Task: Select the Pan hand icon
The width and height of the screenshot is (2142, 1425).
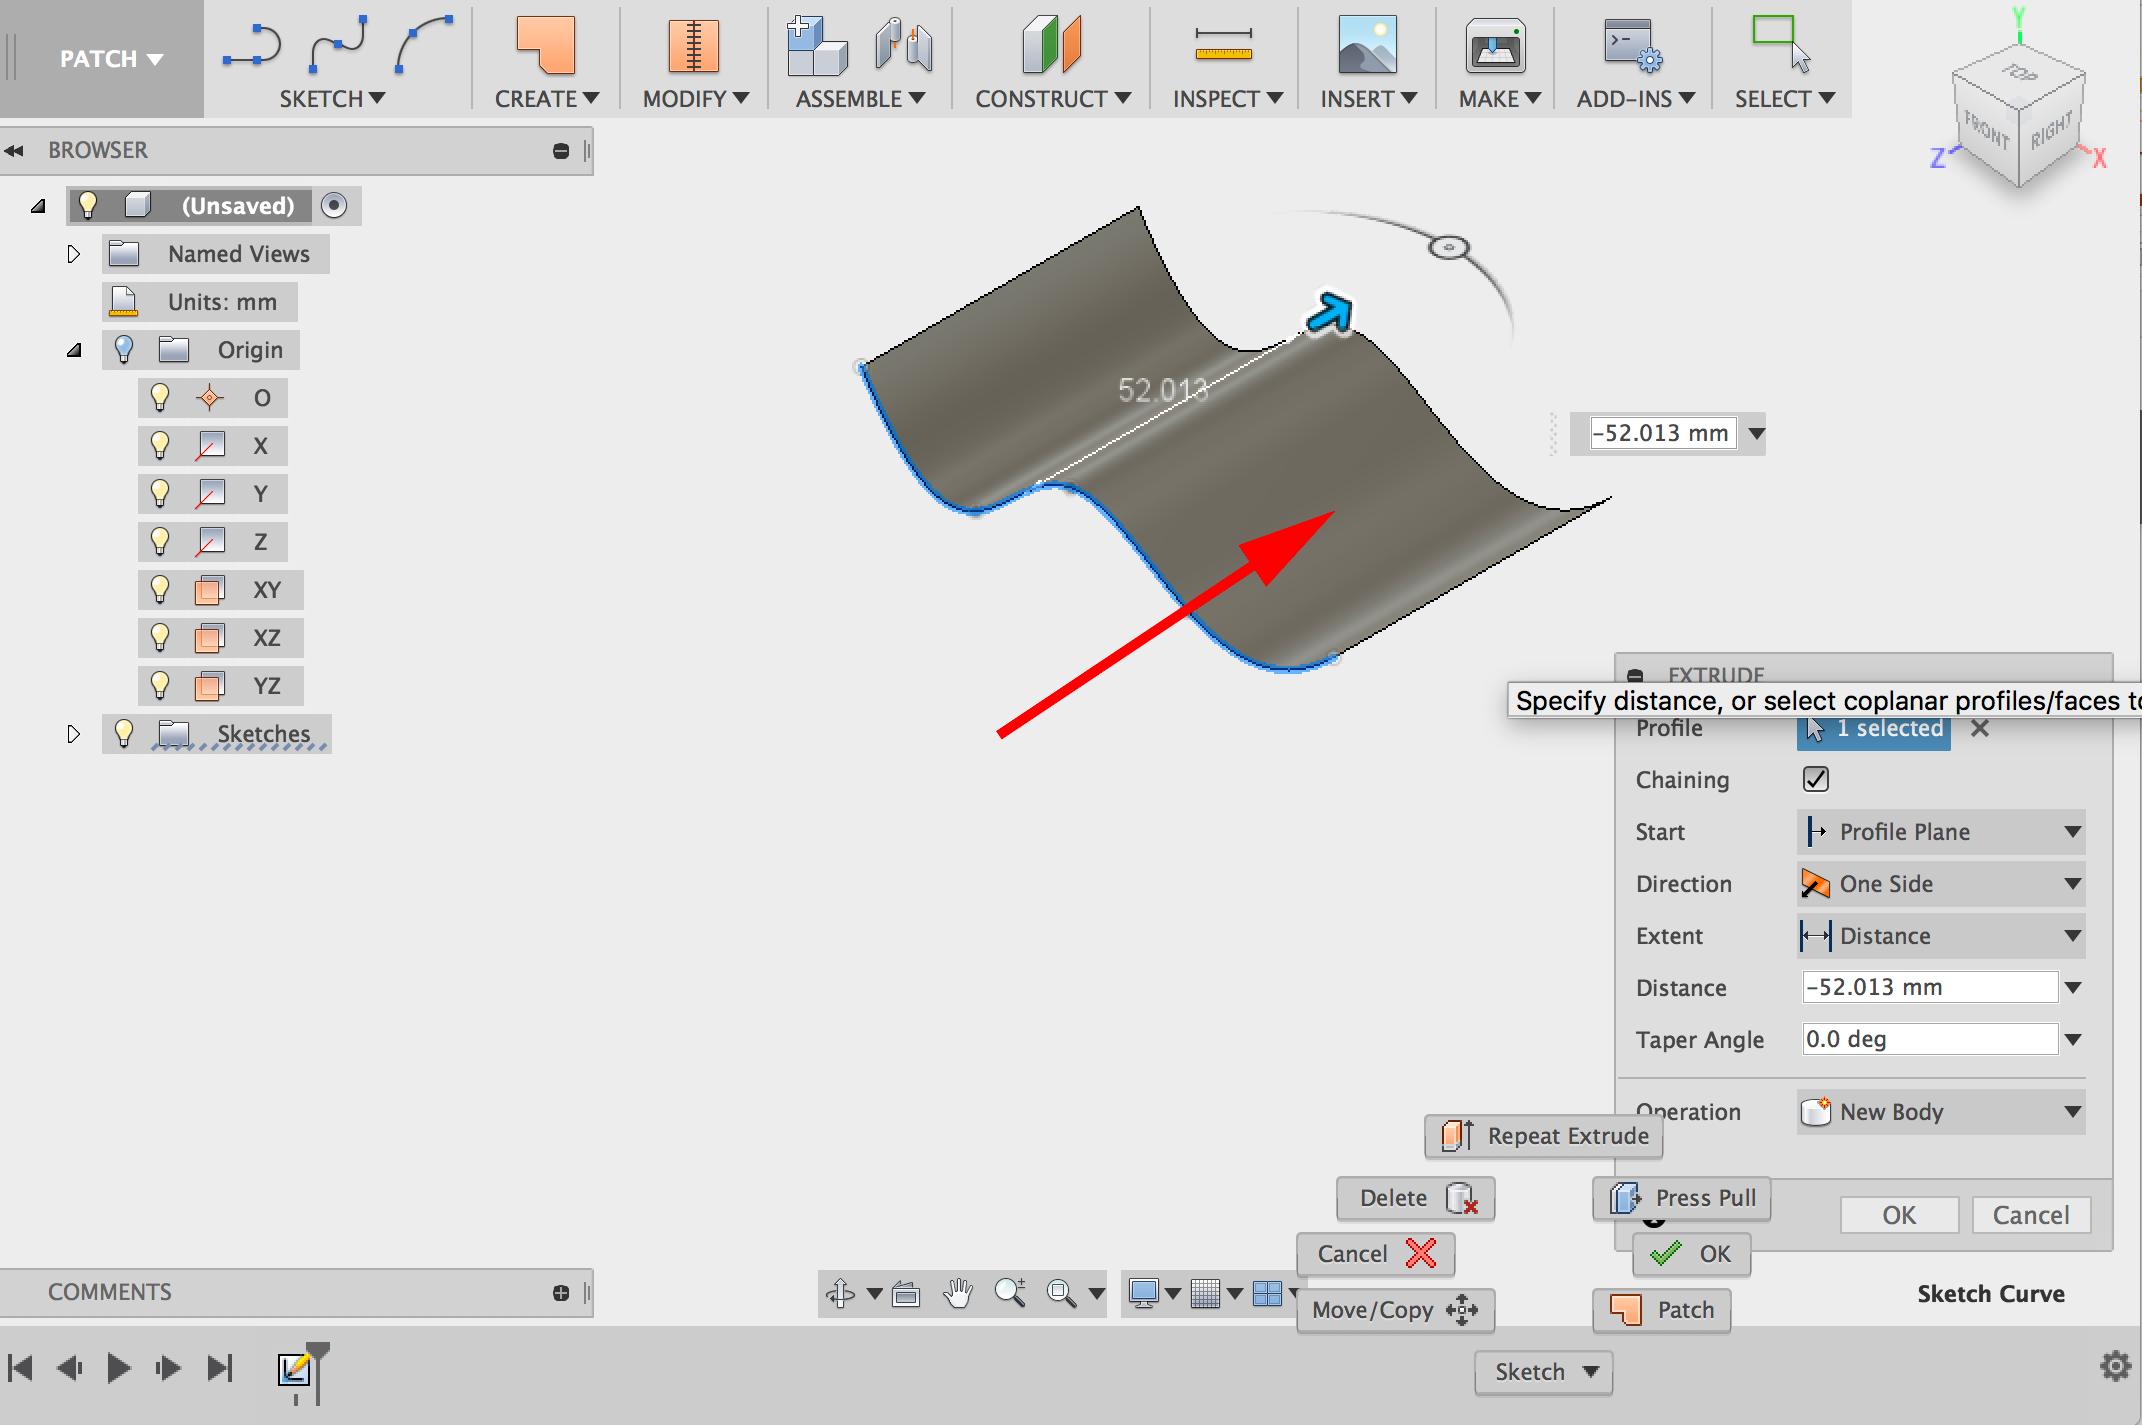Action: click(958, 1293)
